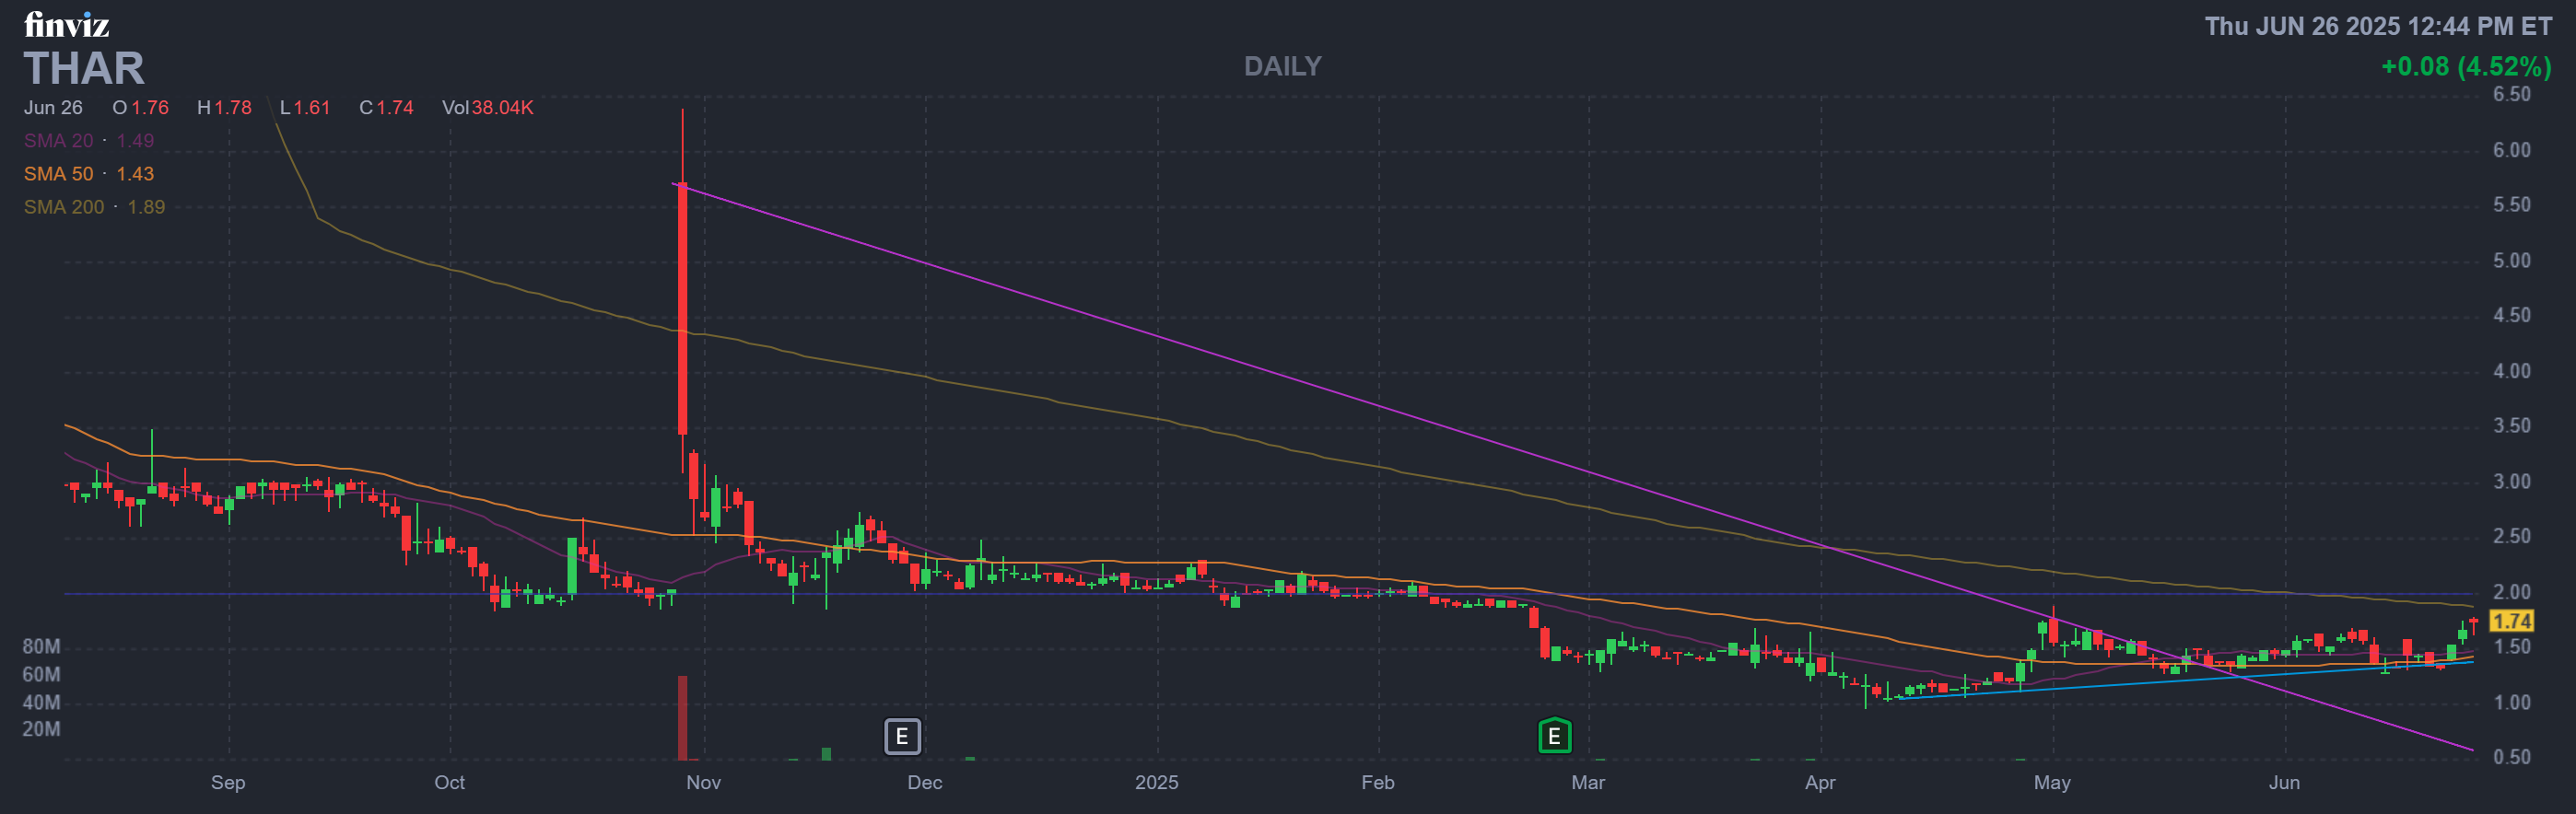
Task: Click the Vol 38.04K value
Action: pyautogui.click(x=488, y=108)
